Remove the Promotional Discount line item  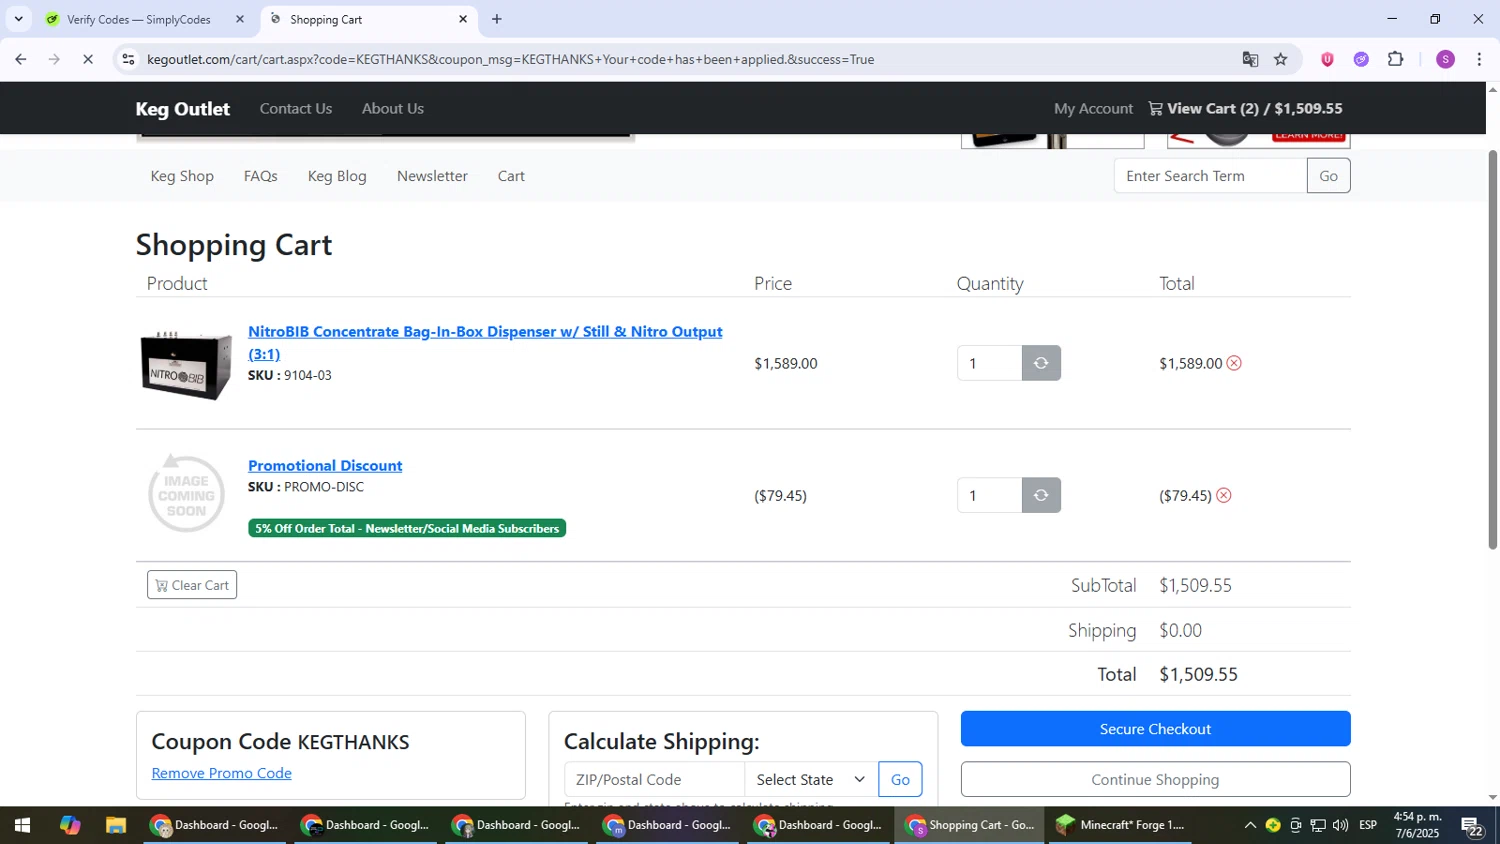coord(1223,495)
